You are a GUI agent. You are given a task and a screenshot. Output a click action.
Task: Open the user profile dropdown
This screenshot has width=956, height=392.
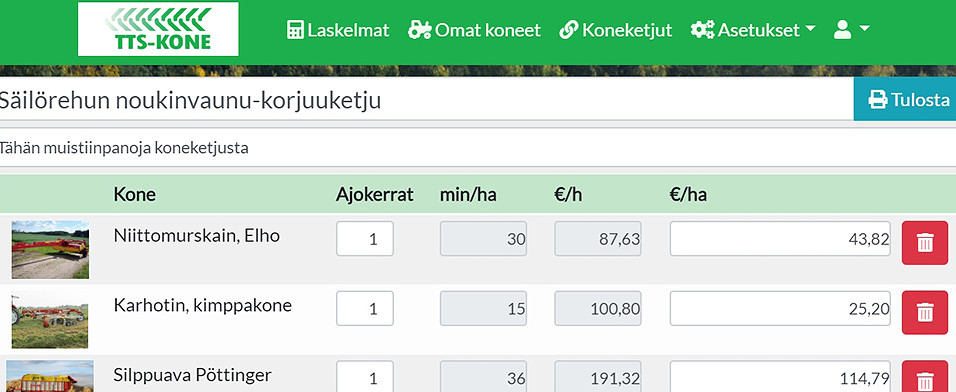click(851, 30)
